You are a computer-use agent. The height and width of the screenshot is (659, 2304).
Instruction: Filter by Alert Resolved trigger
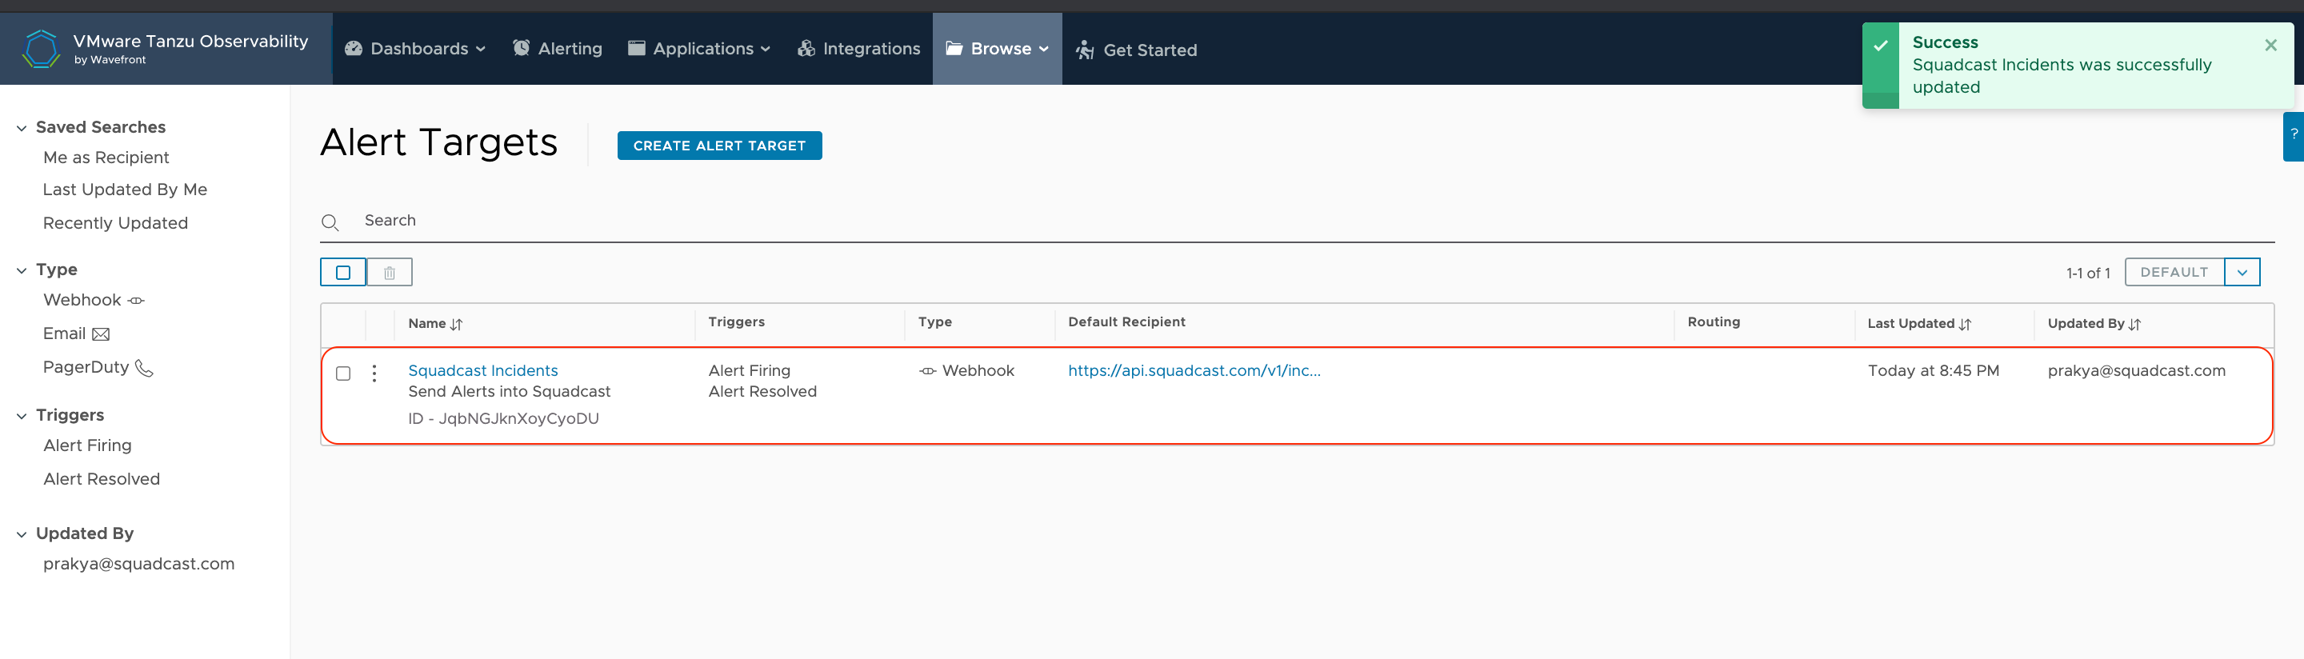pos(101,479)
